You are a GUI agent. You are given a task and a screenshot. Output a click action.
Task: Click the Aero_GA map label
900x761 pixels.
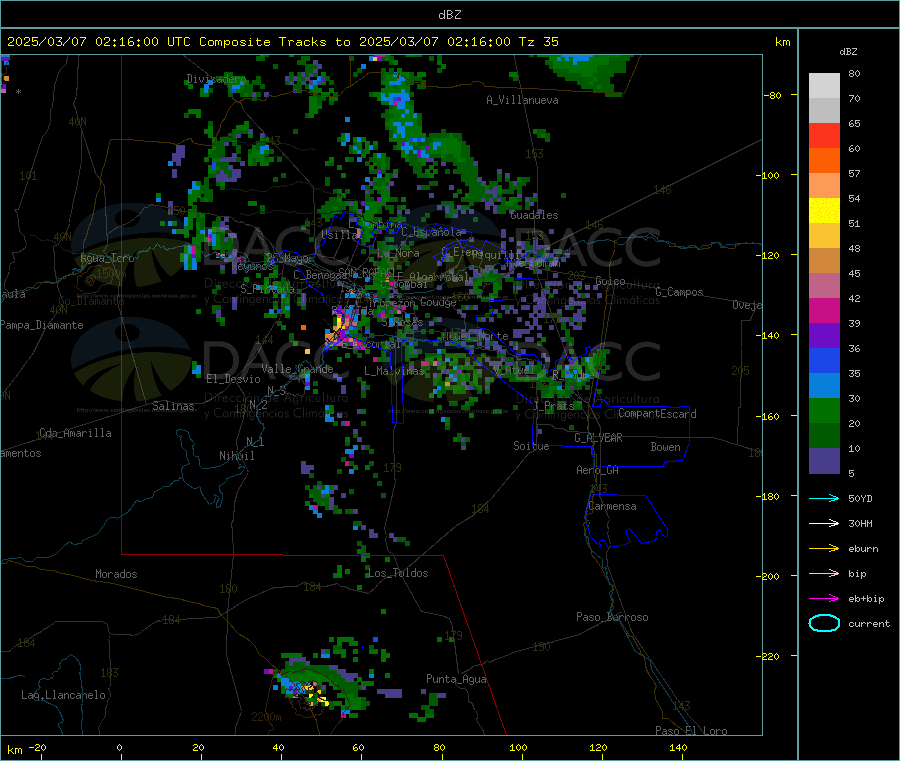coord(597,470)
